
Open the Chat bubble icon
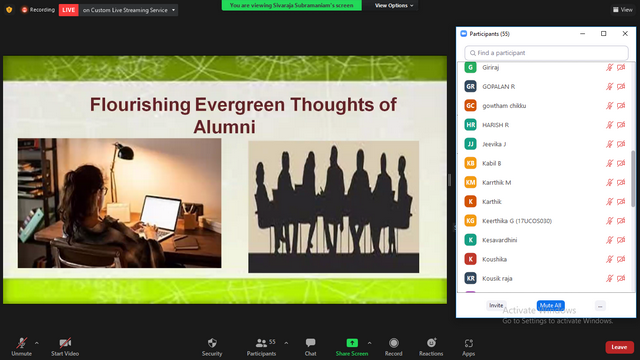(310, 343)
